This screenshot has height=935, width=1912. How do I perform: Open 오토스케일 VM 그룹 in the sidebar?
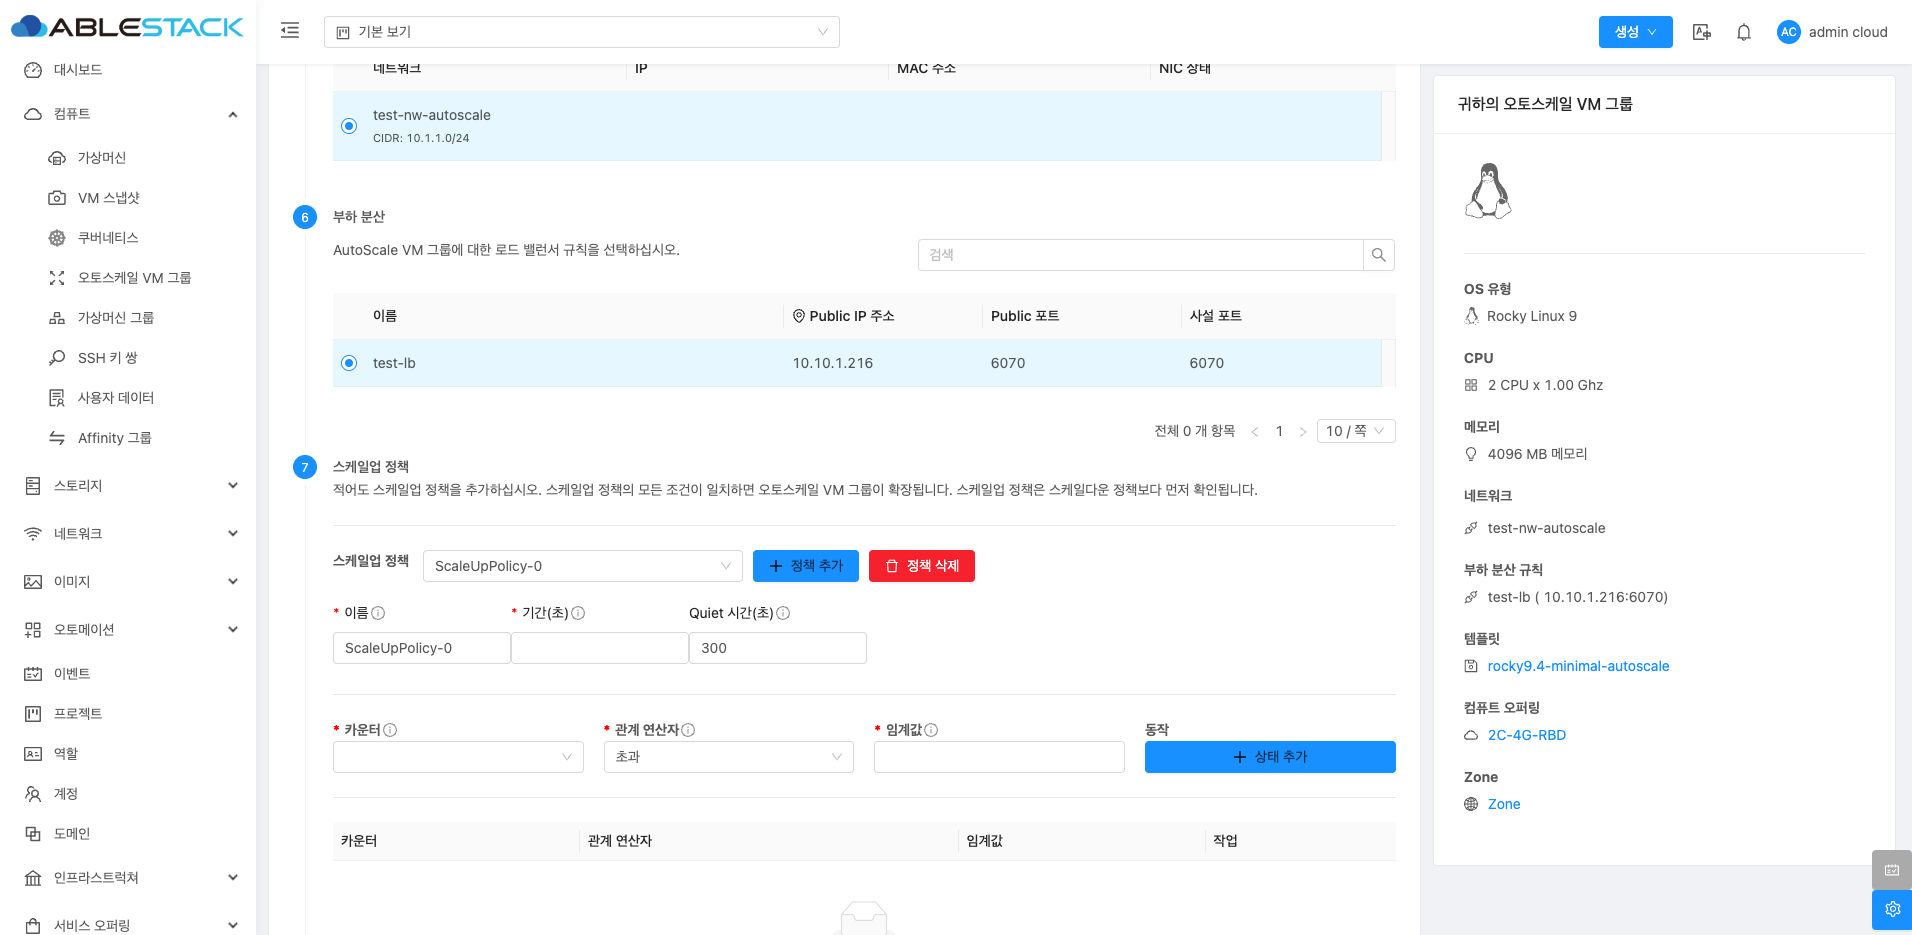(x=134, y=278)
